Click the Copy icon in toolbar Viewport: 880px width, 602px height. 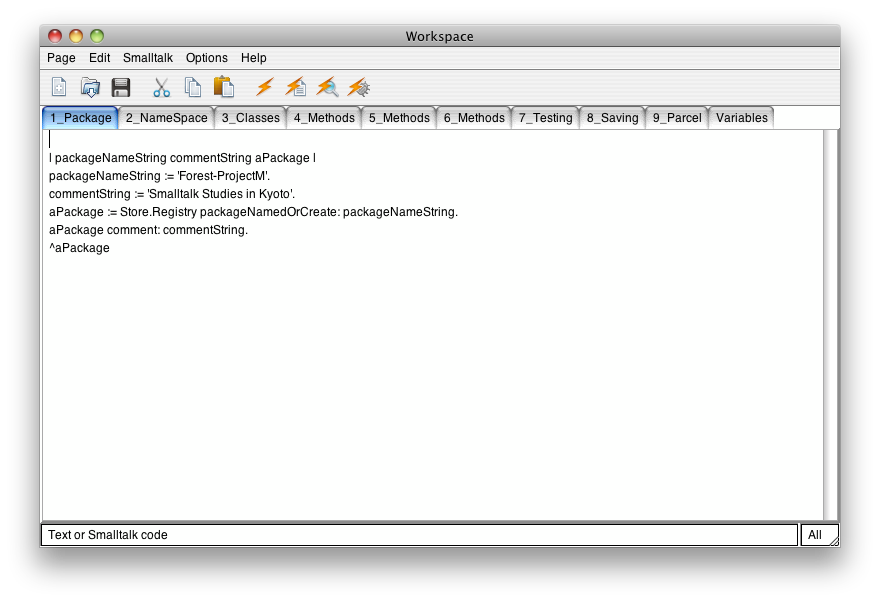click(192, 88)
